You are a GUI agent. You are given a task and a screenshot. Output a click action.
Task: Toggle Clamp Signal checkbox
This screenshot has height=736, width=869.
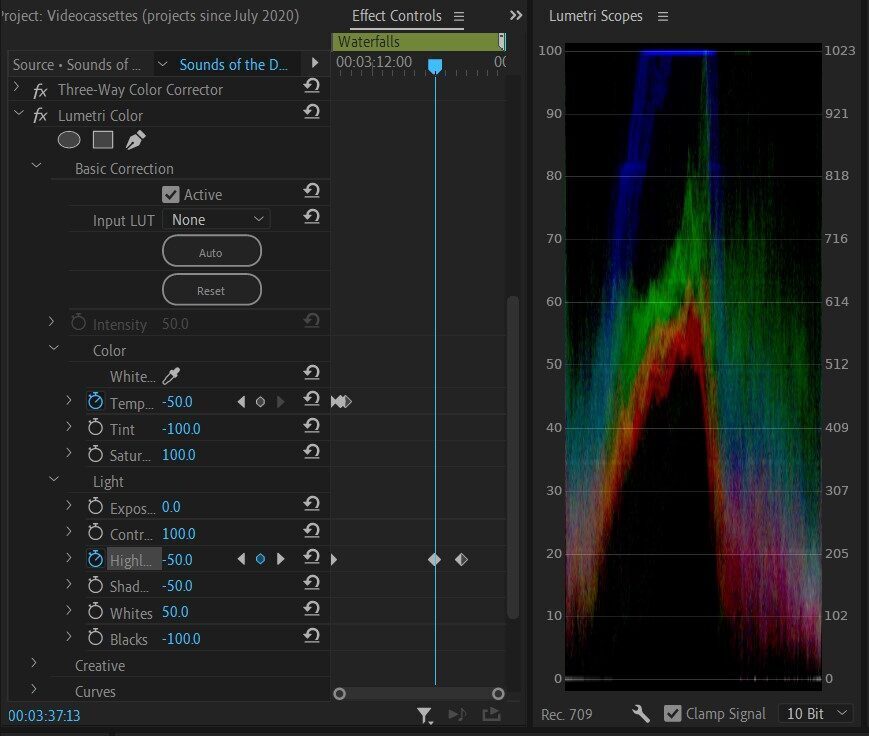[672, 714]
